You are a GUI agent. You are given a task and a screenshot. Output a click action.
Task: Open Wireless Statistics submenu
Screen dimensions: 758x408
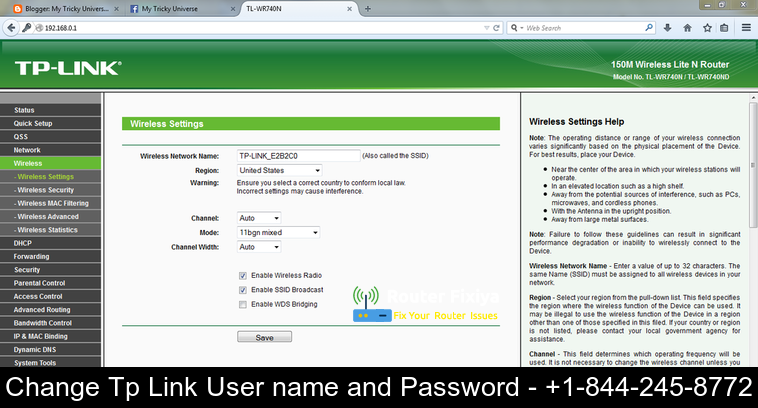51,230
